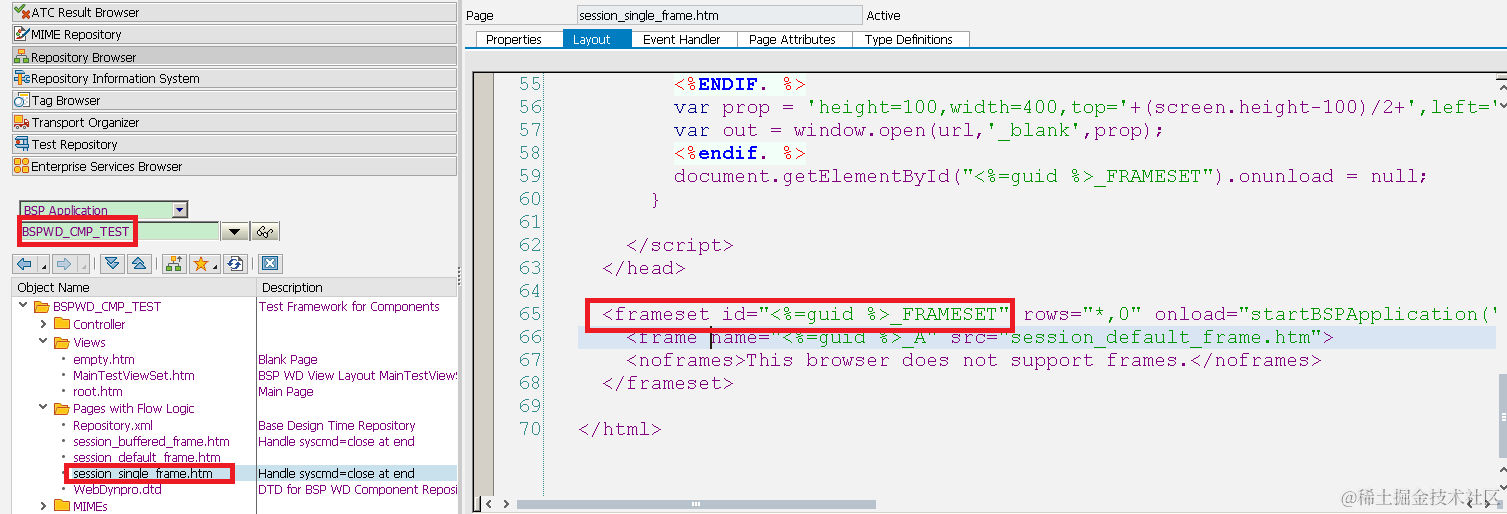Click the Expand all nodes icon

113,264
